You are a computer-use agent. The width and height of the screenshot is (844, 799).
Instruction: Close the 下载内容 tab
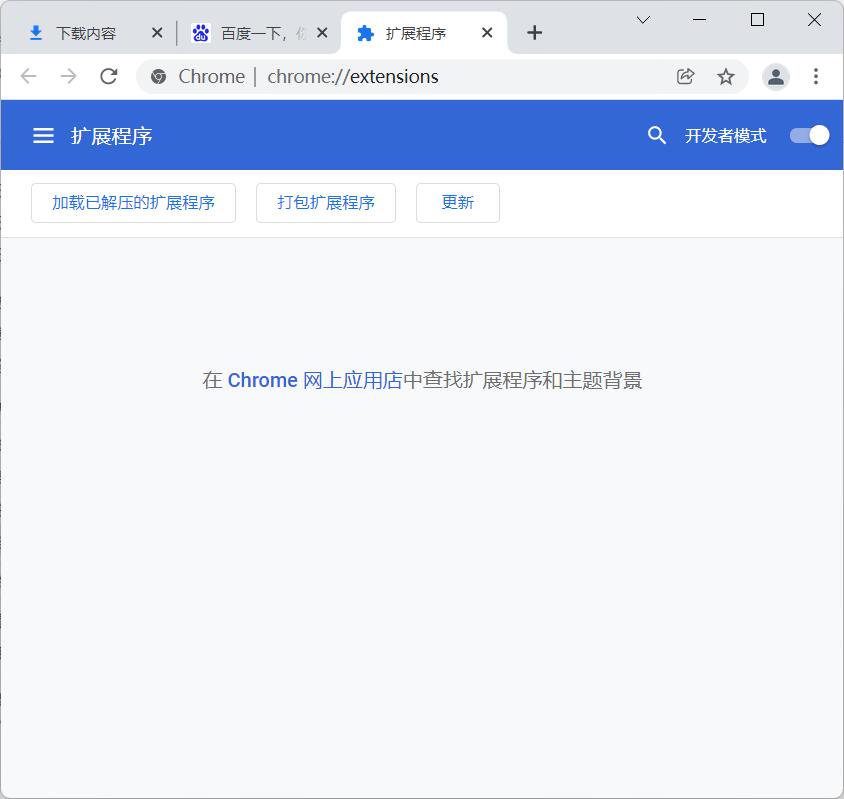point(157,33)
